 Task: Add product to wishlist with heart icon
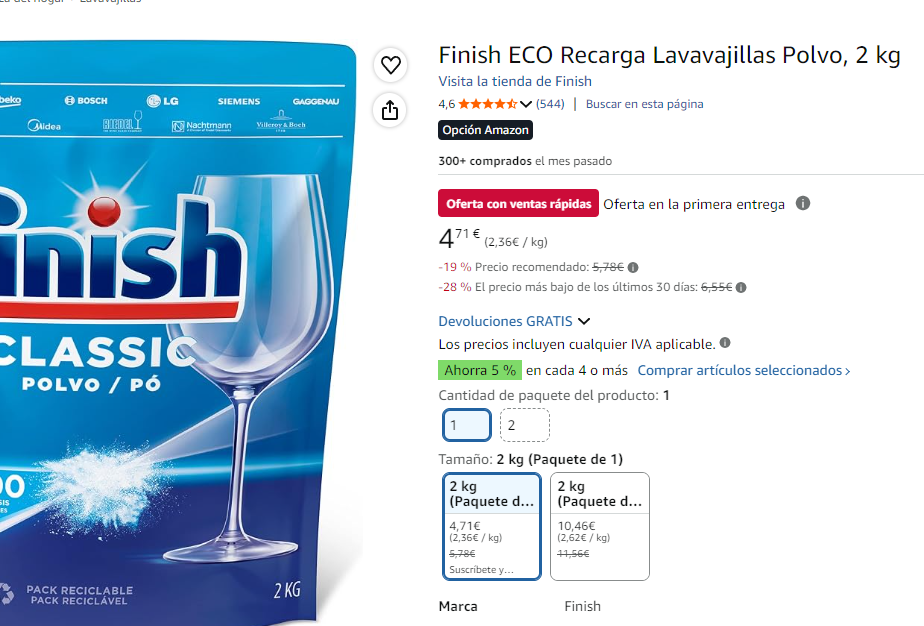click(390, 65)
